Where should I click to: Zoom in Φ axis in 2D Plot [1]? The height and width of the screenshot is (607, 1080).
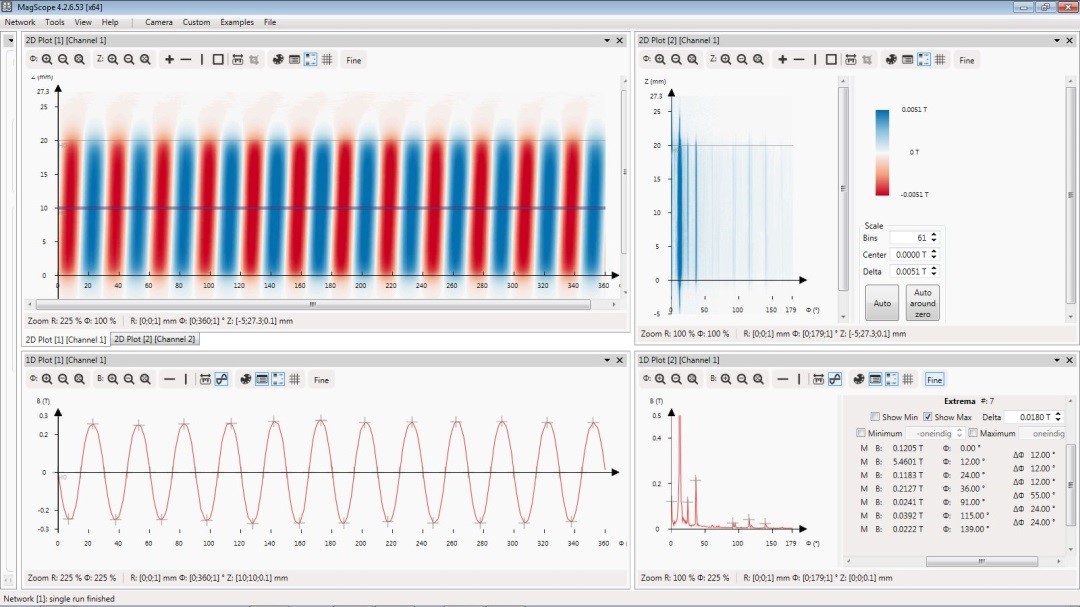click(x=47, y=60)
